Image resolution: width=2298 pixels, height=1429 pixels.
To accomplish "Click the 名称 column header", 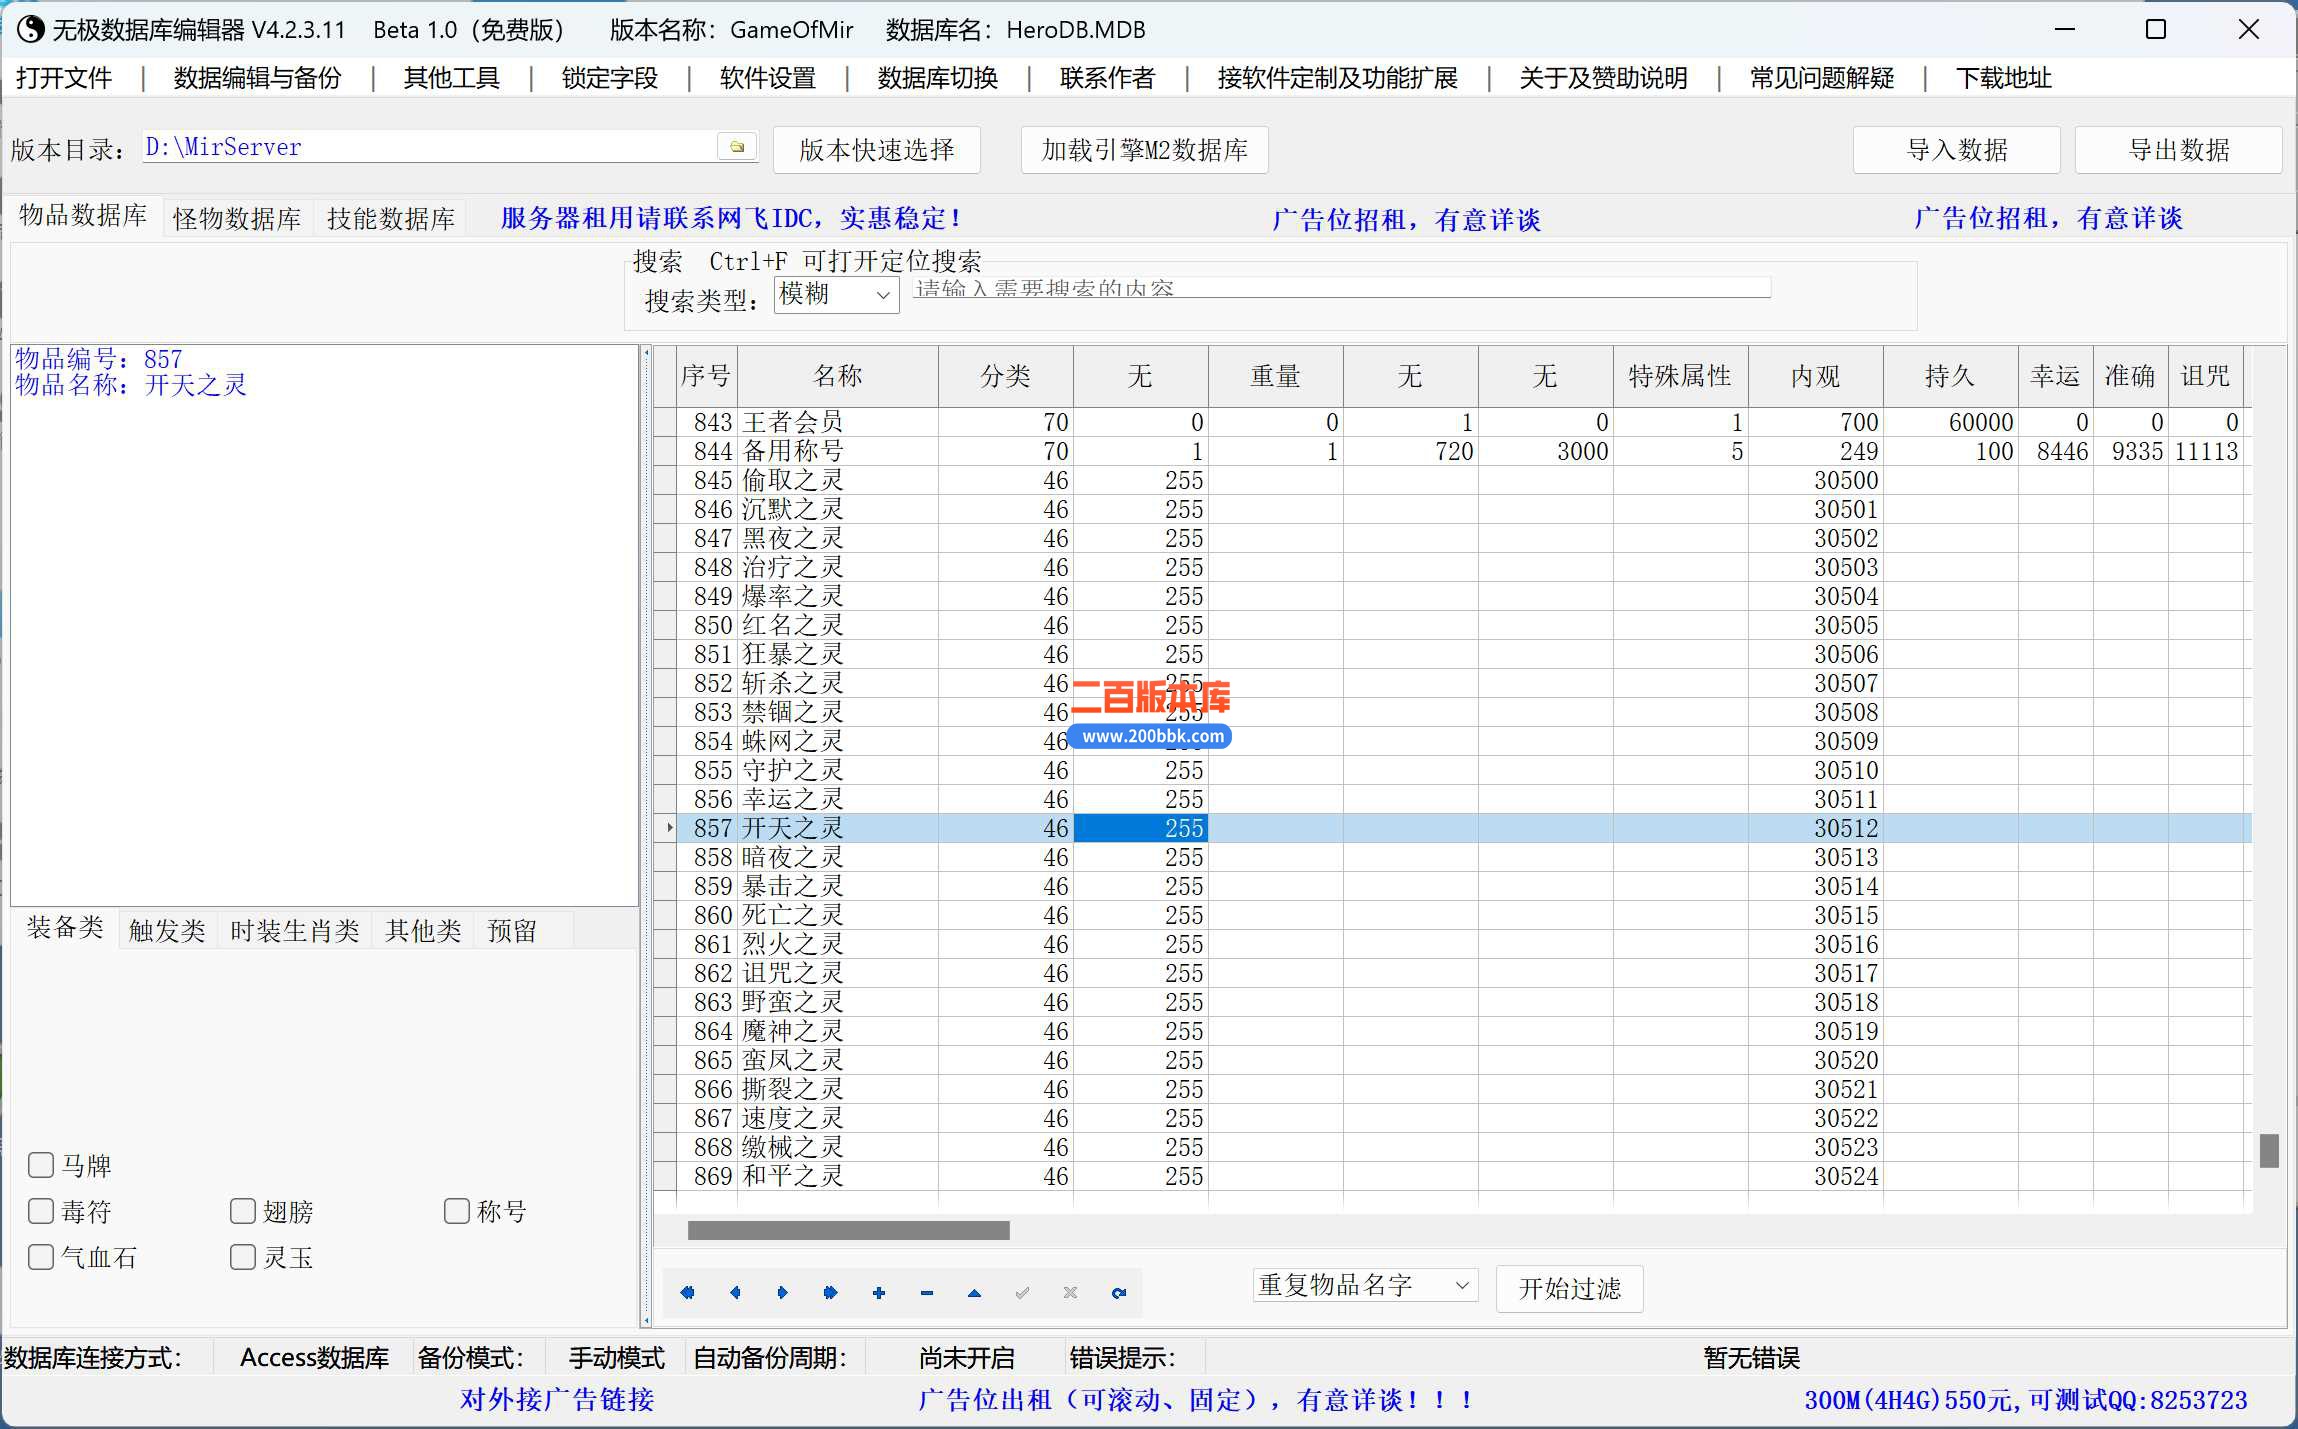I will coord(838,376).
